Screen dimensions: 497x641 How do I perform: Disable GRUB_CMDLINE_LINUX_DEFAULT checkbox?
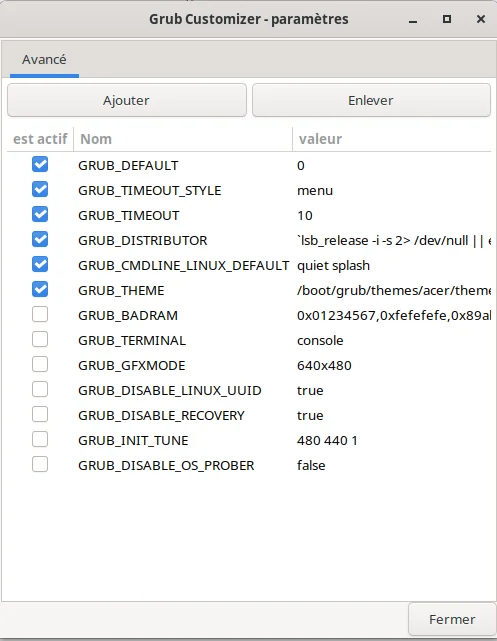coord(40,264)
